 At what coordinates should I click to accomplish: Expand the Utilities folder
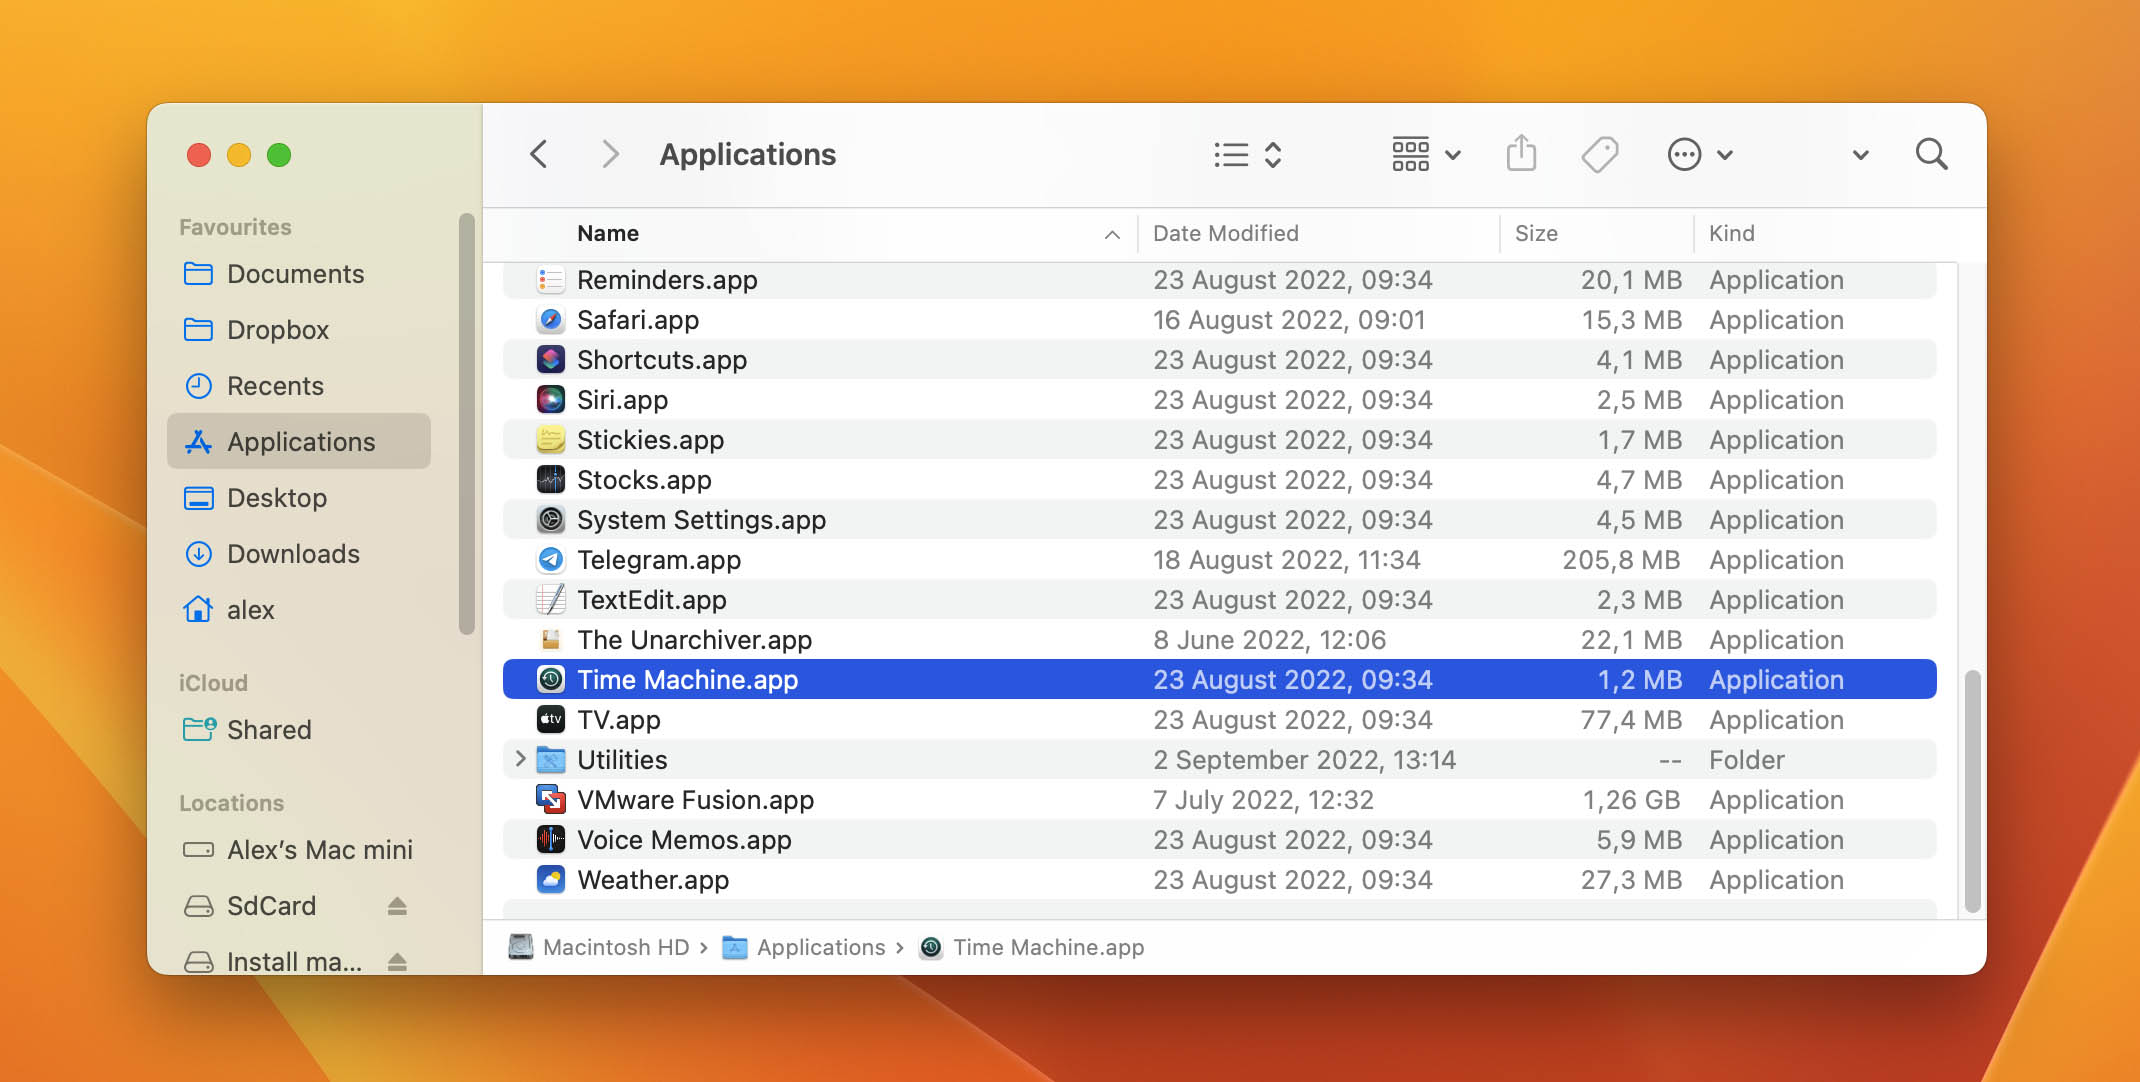click(x=522, y=759)
